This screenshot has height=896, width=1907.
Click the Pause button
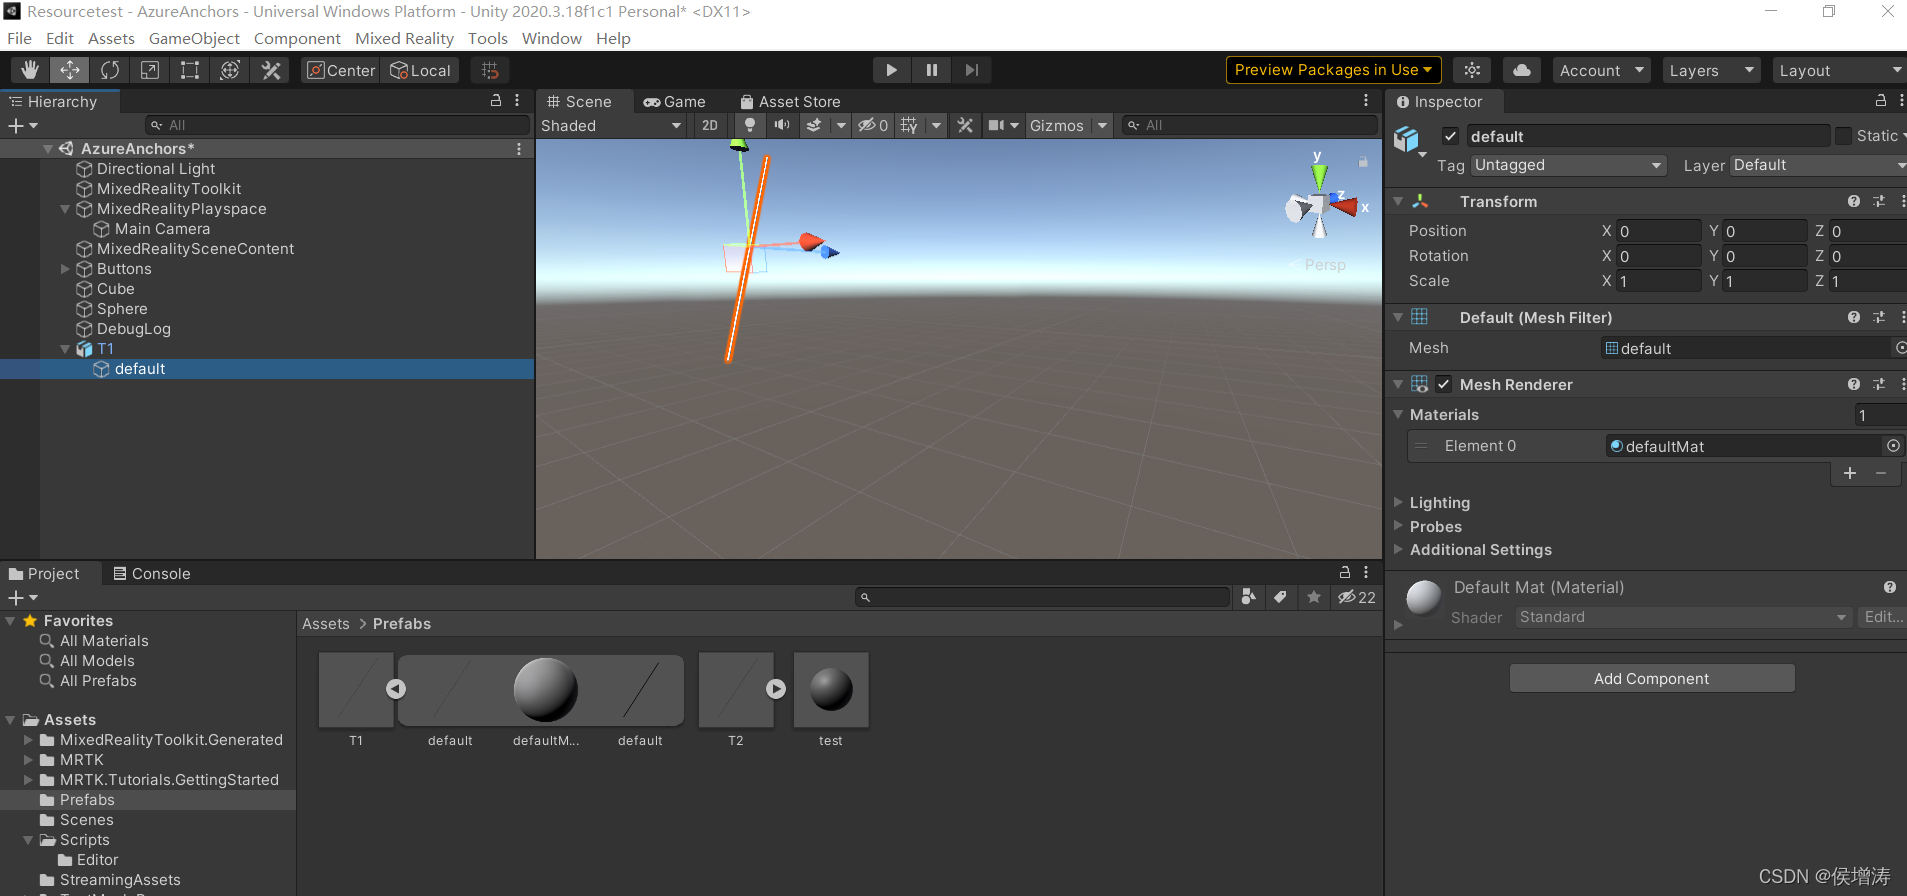[931, 70]
